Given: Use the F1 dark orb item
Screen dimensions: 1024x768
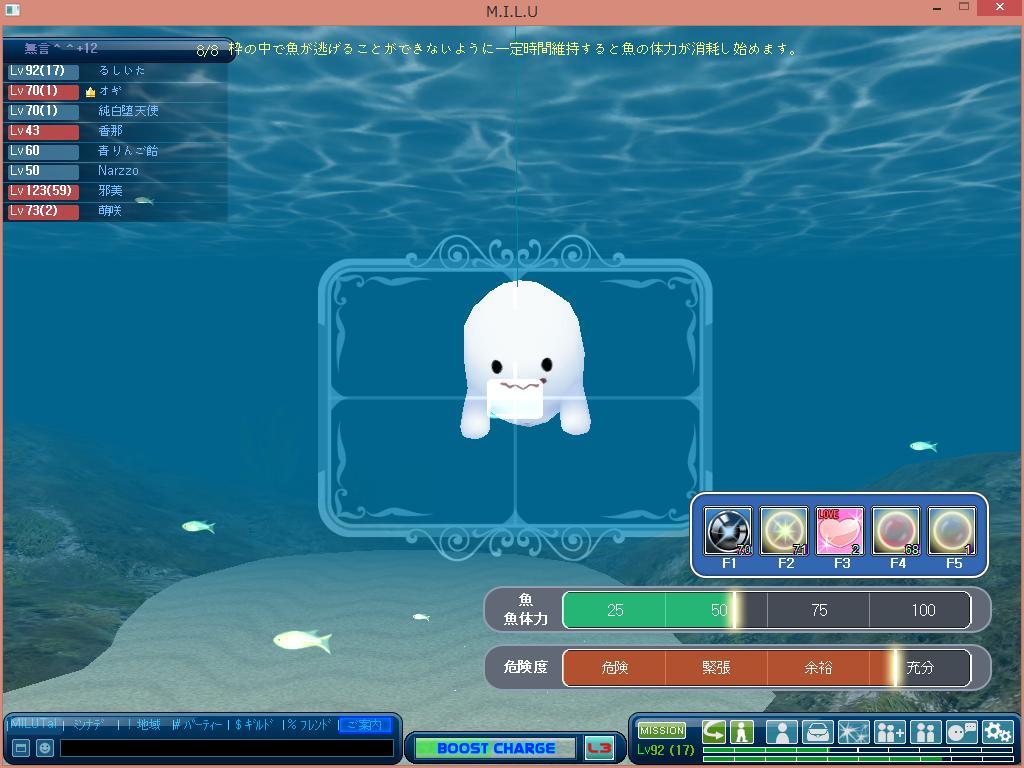Looking at the screenshot, I should point(727,531).
